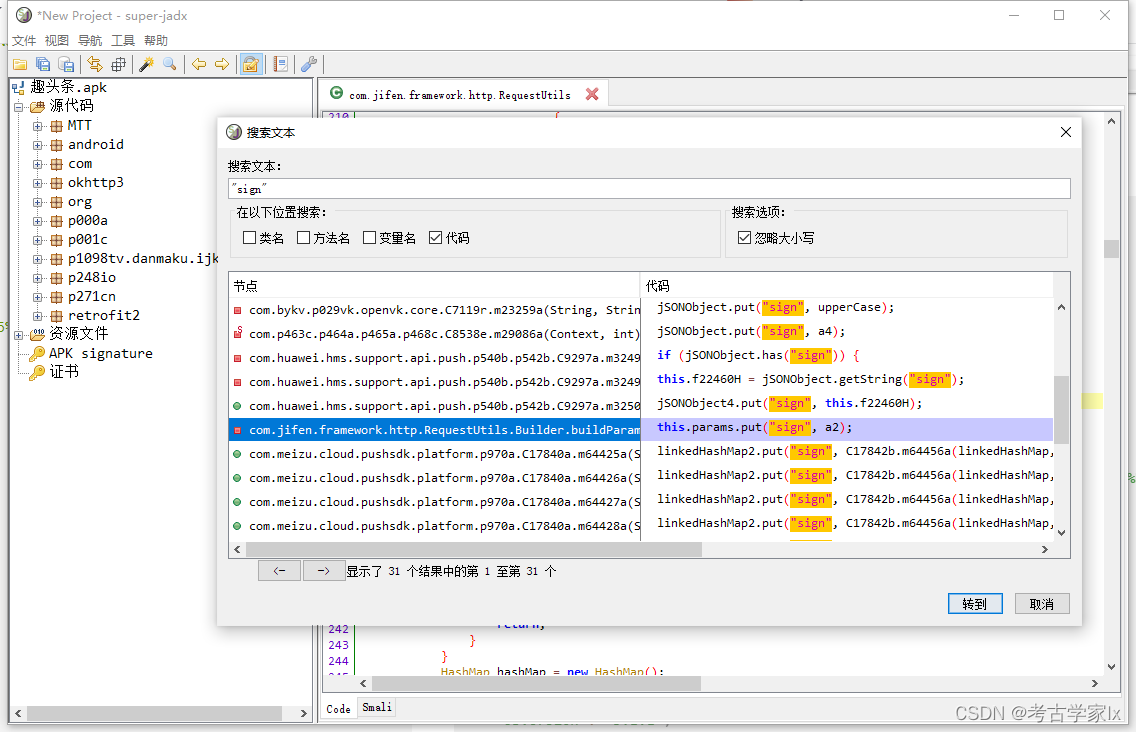Switch to the Smali tab
The image size is (1136, 732).
[x=375, y=707]
